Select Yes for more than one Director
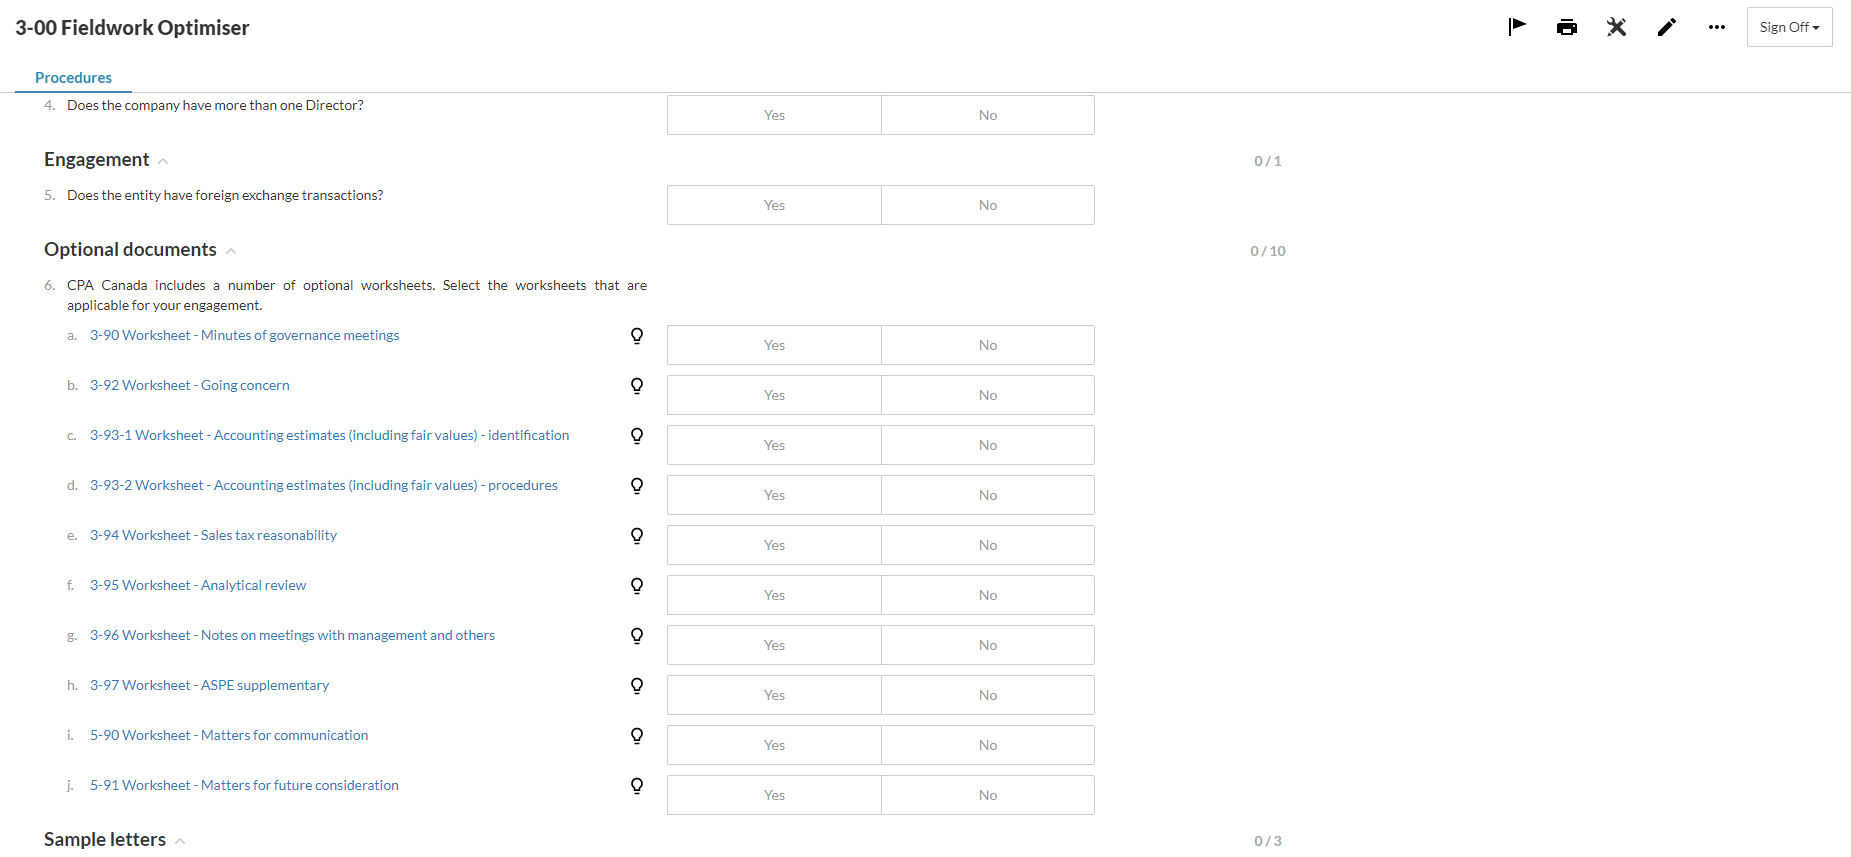 coord(774,115)
